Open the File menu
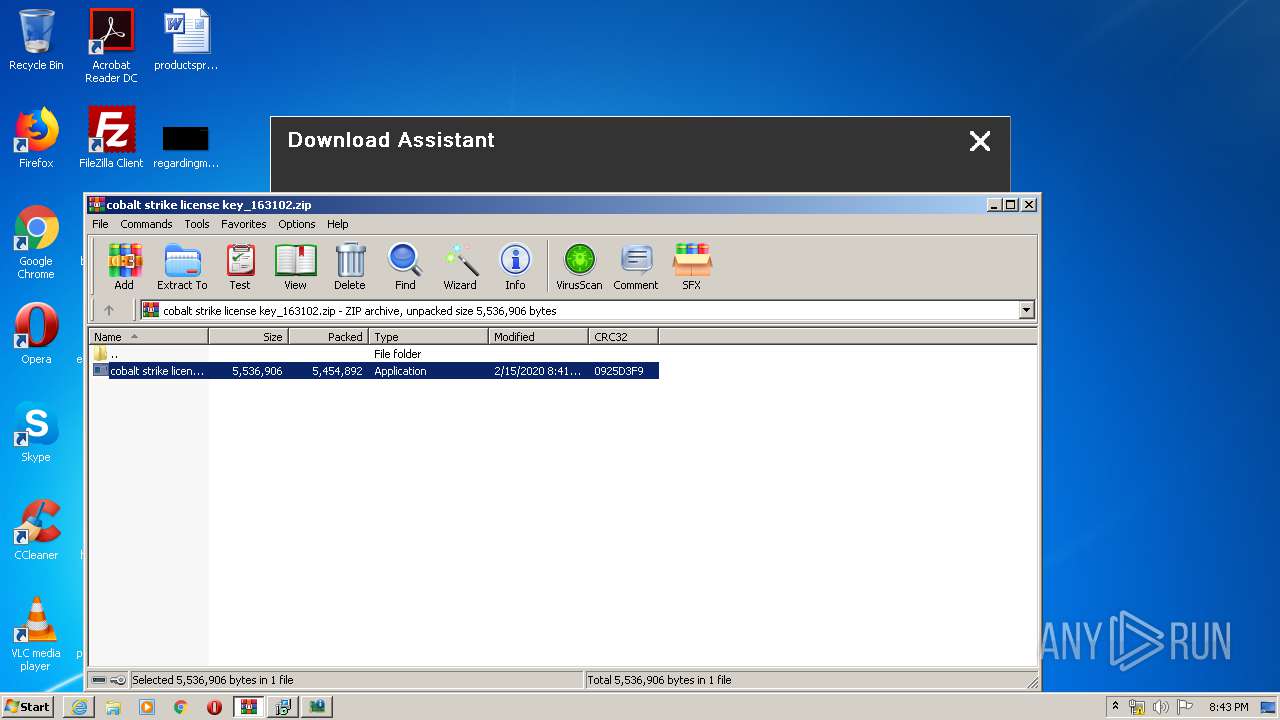 pyautogui.click(x=100, y=224)
